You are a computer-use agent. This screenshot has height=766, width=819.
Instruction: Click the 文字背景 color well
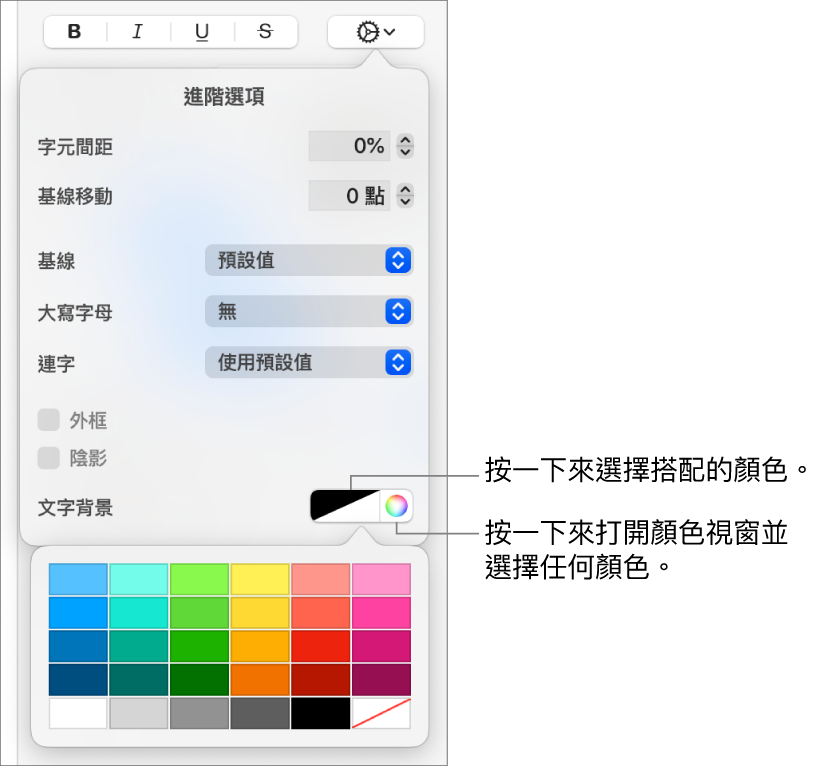tap(345, 506)
